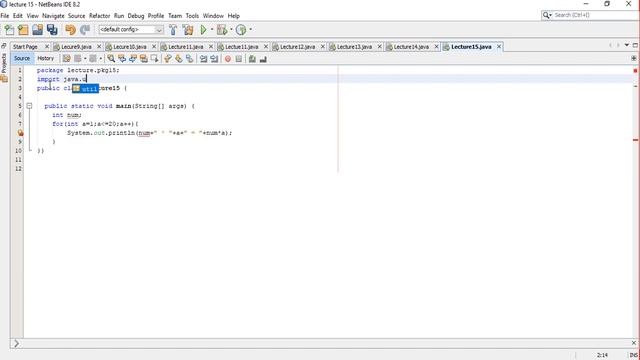Click the Debug Project toolbar icon
The image size is (640, 360).
[x=222, y=29]
